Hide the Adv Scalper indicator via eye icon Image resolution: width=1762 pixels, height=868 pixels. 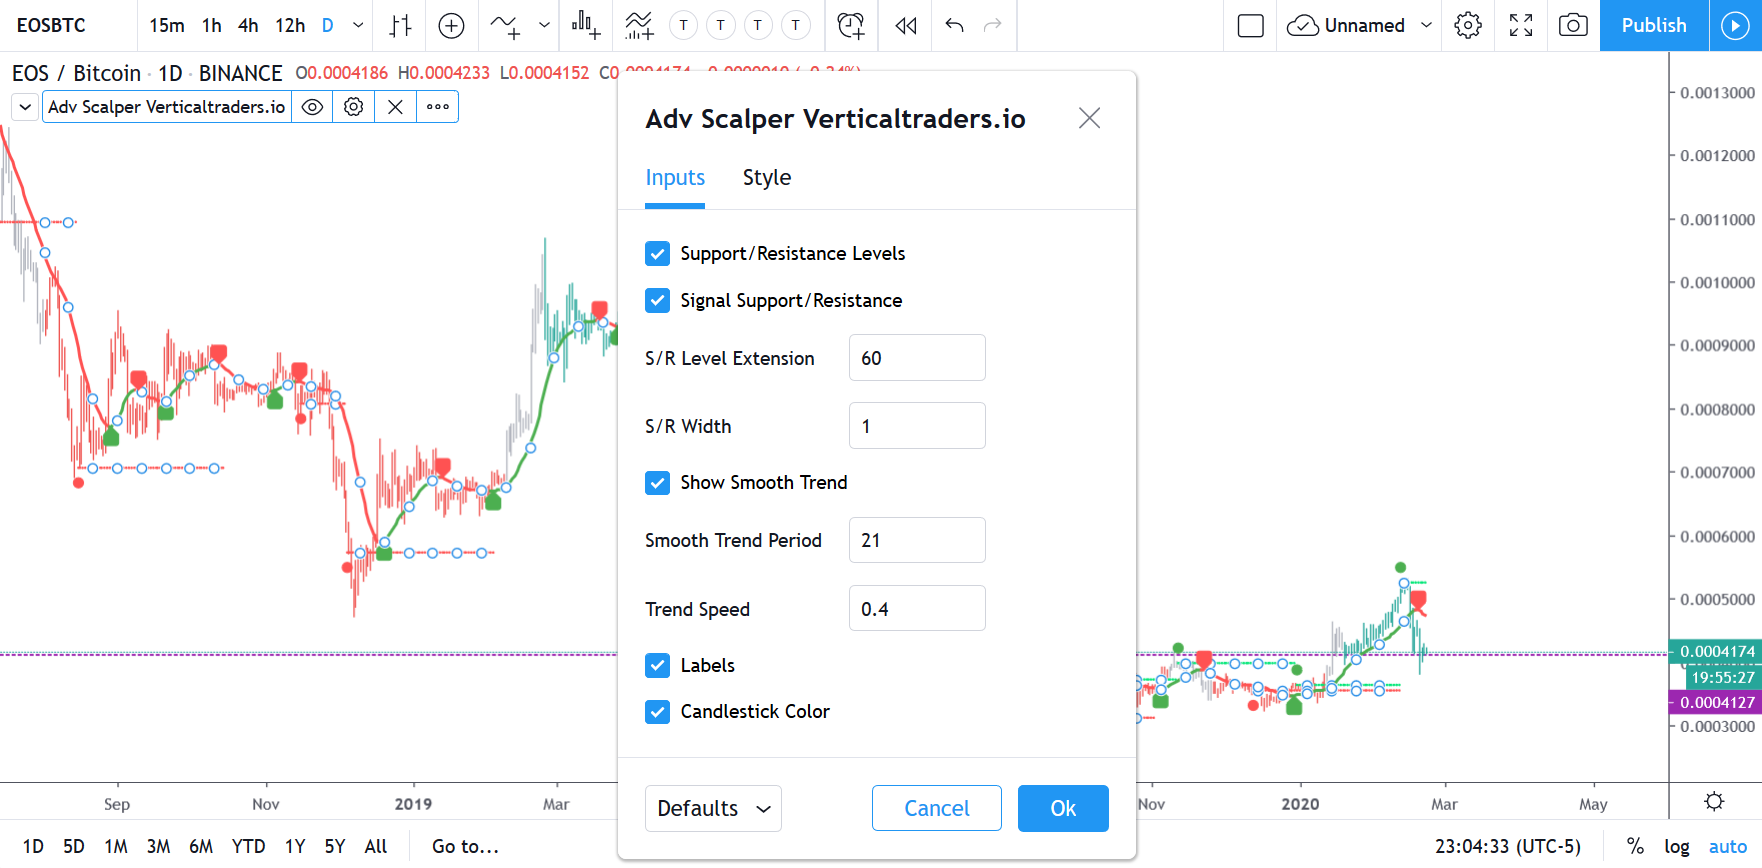tap(313, 107)
